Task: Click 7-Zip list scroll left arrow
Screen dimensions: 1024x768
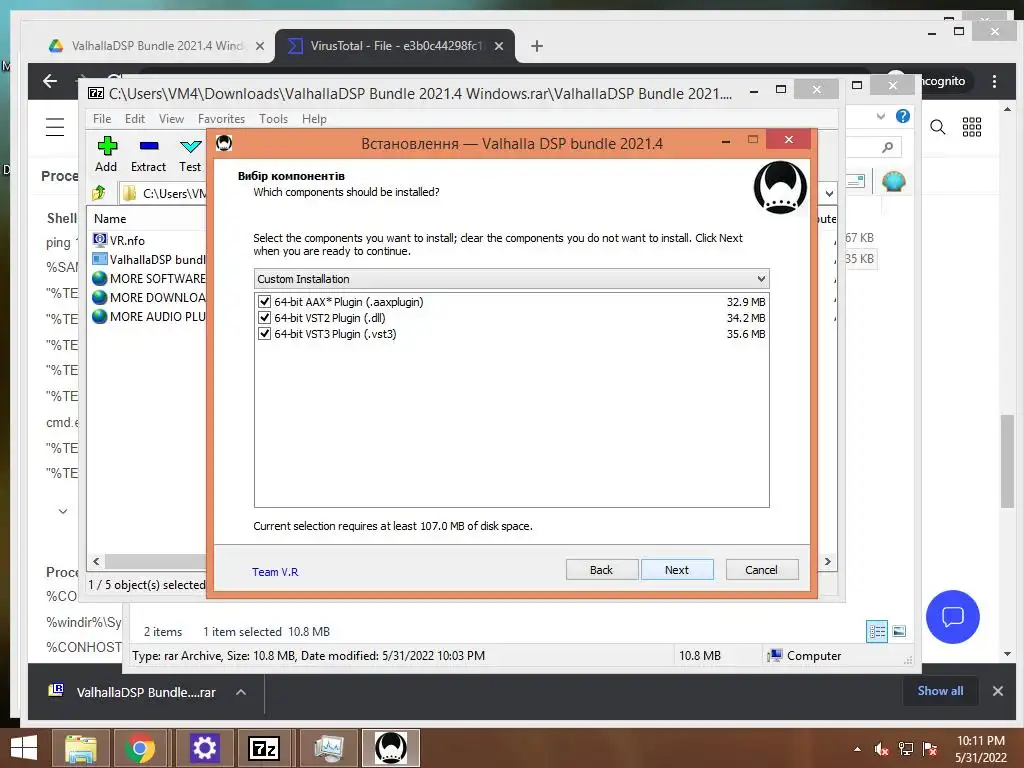Action: 97,562
